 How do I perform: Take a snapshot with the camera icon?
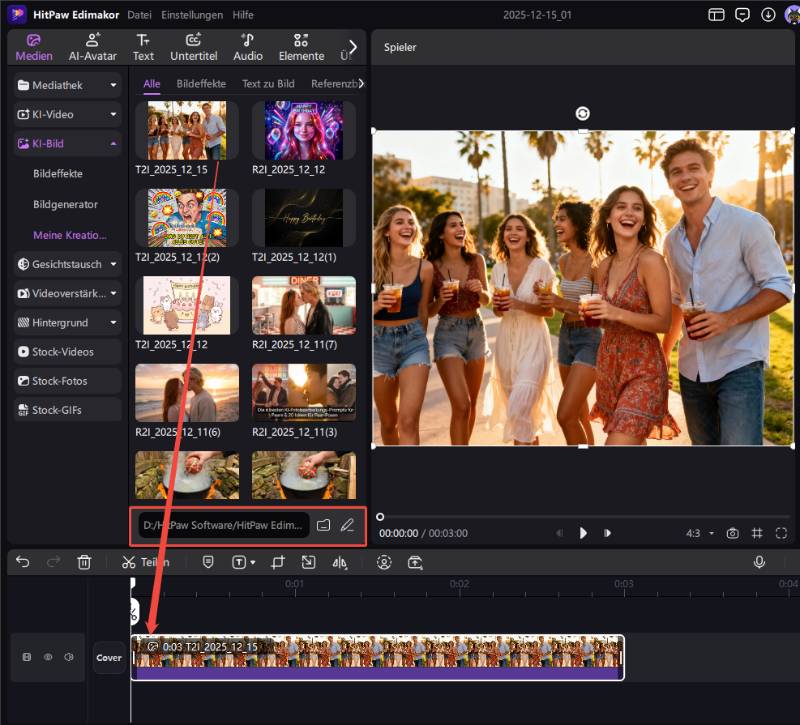click(x=733, y=533)
